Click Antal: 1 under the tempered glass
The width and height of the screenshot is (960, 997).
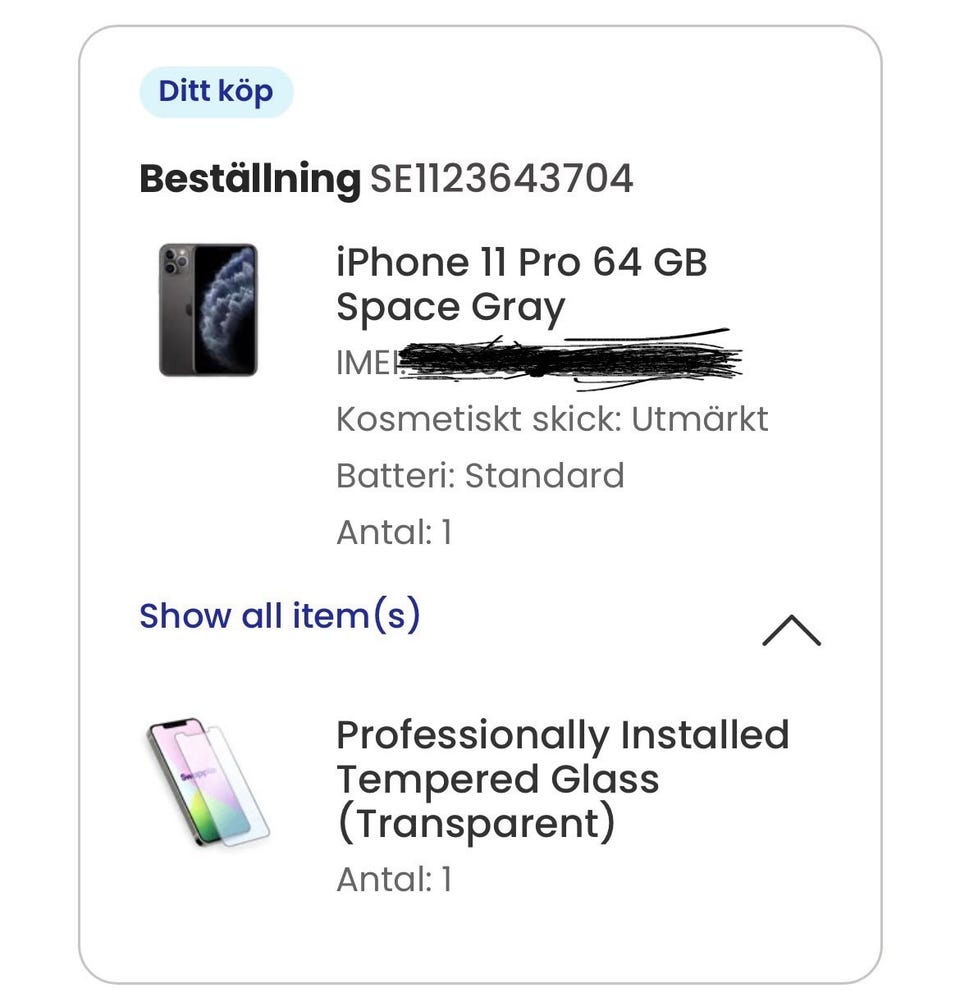point(394,879)
